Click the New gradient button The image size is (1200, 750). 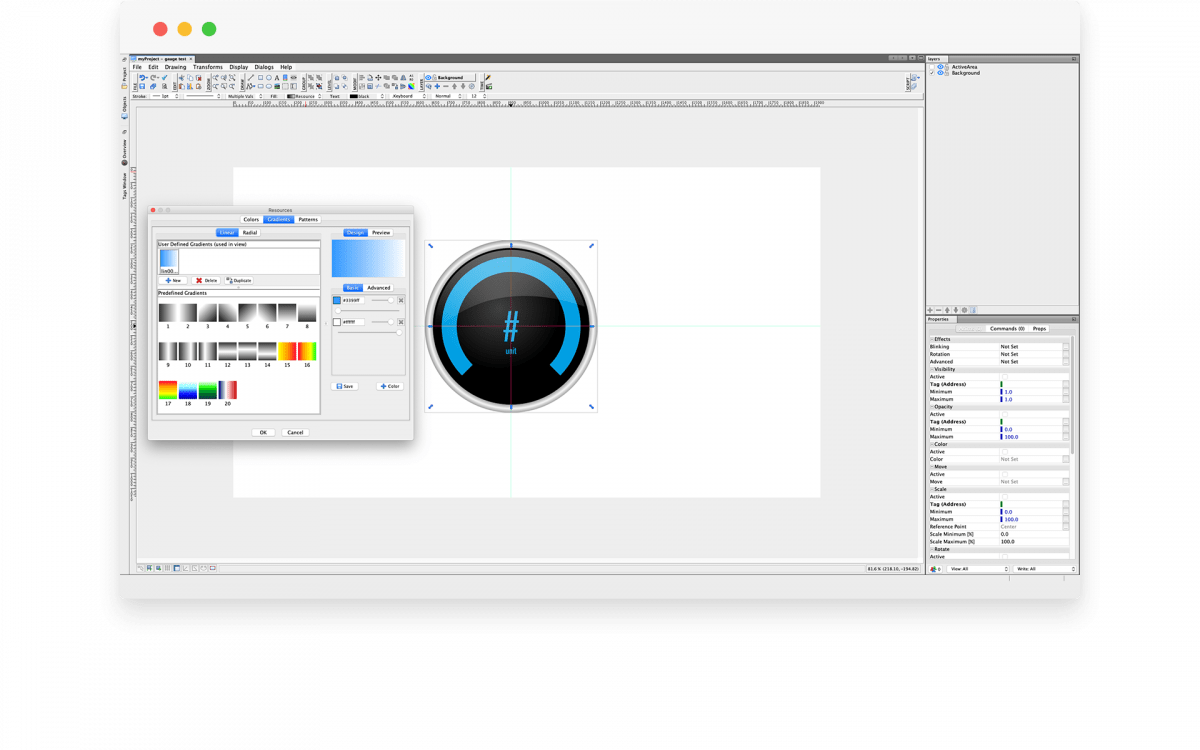coord(173,280)
